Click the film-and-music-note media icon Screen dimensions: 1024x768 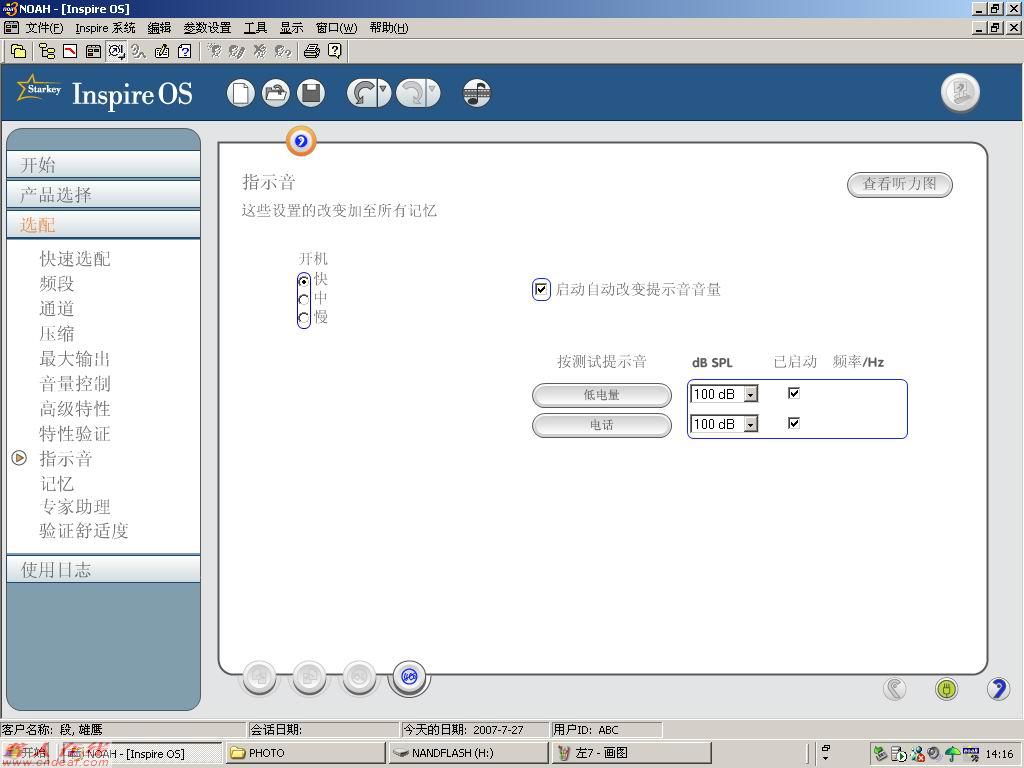click(477, 93)
